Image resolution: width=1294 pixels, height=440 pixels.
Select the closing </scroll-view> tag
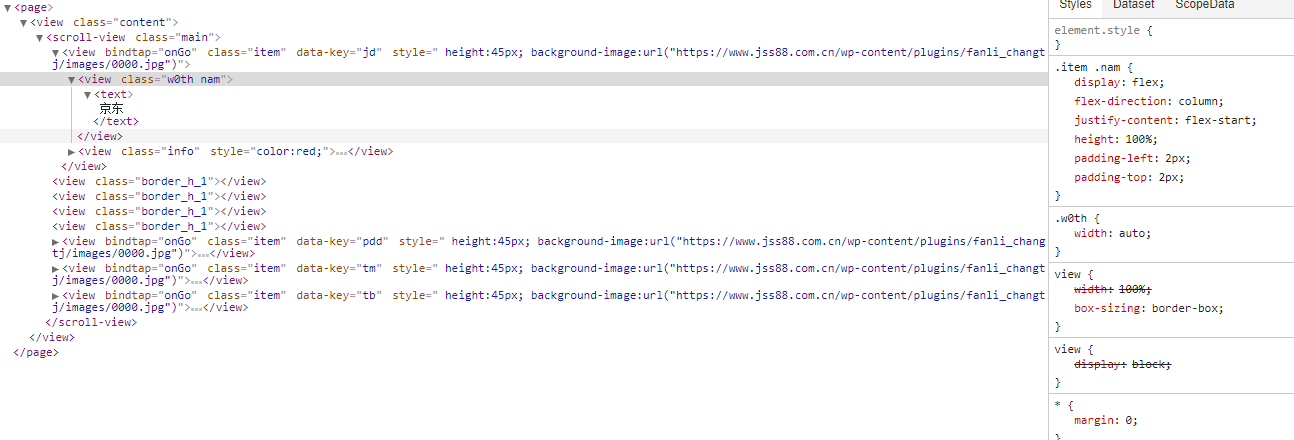[91, 322]
